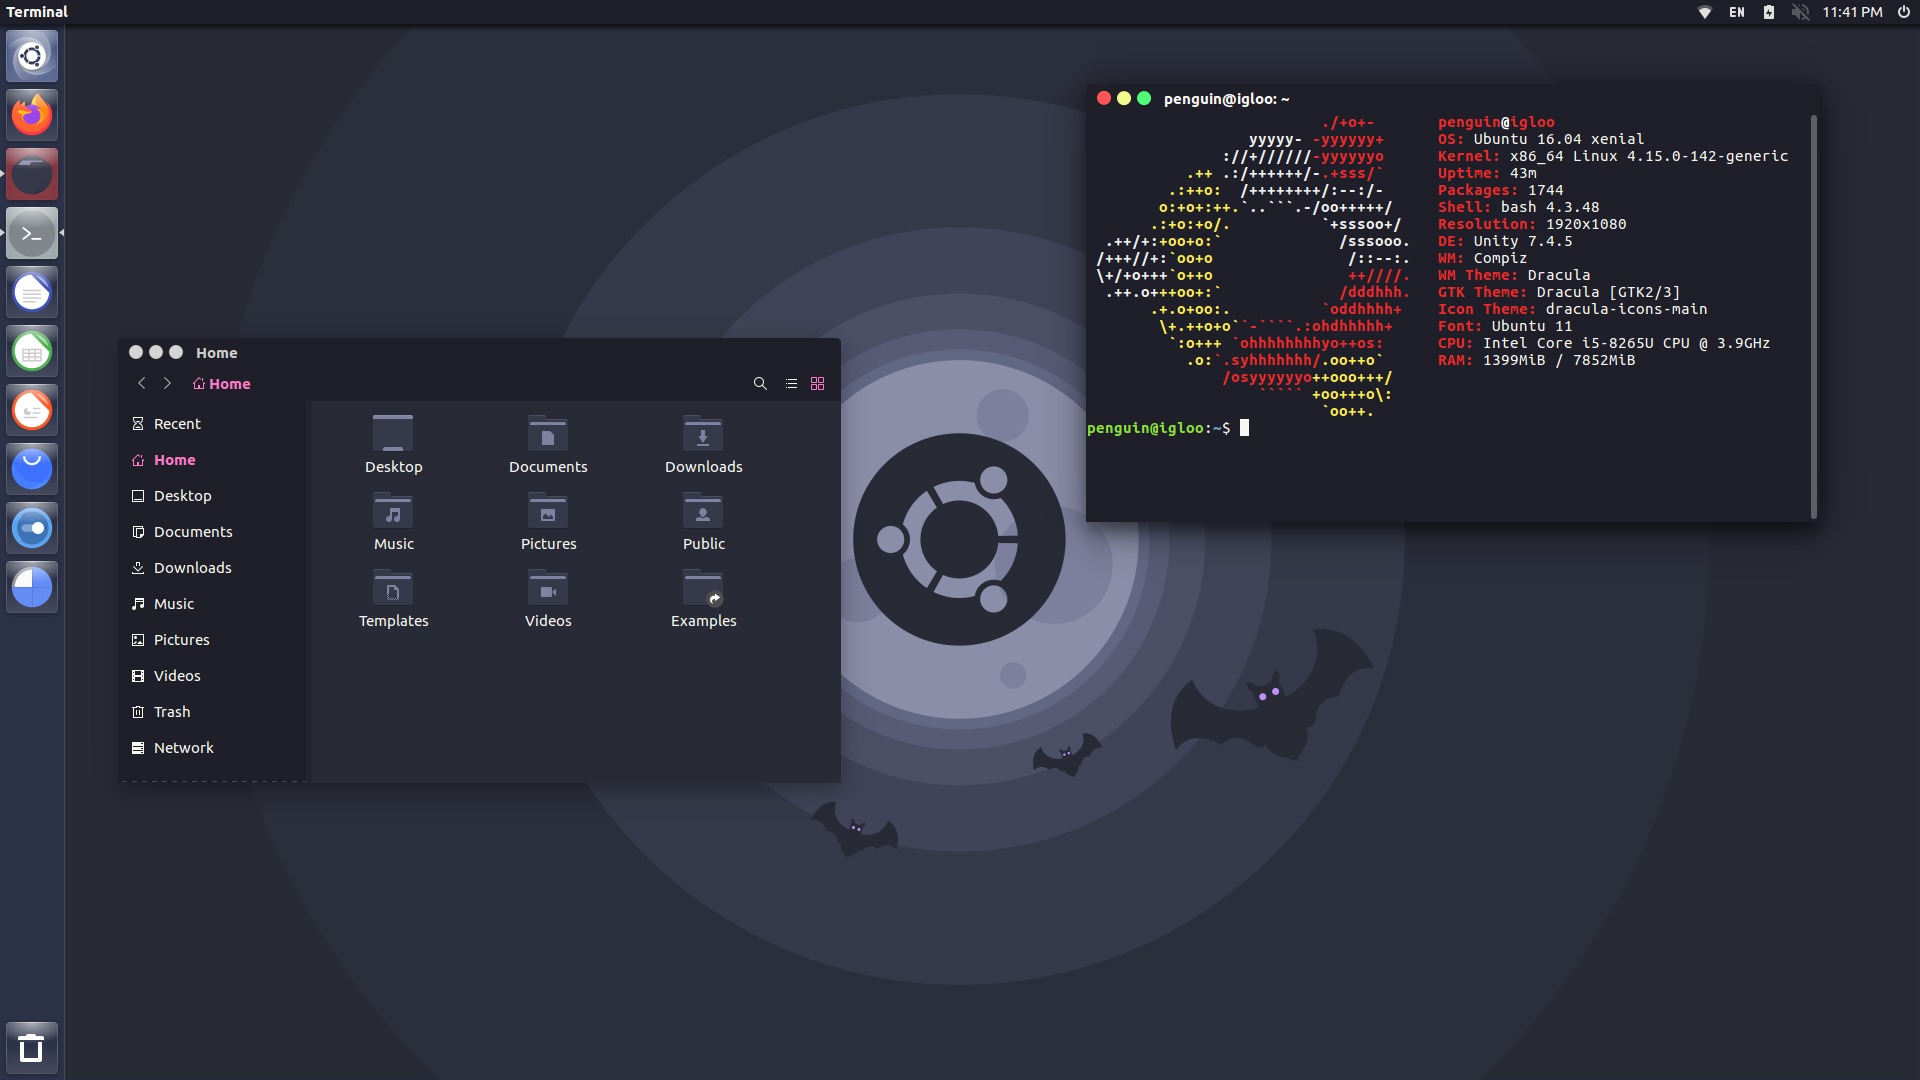Open Videos from the Files sidebar

click(x=214, y=676)
